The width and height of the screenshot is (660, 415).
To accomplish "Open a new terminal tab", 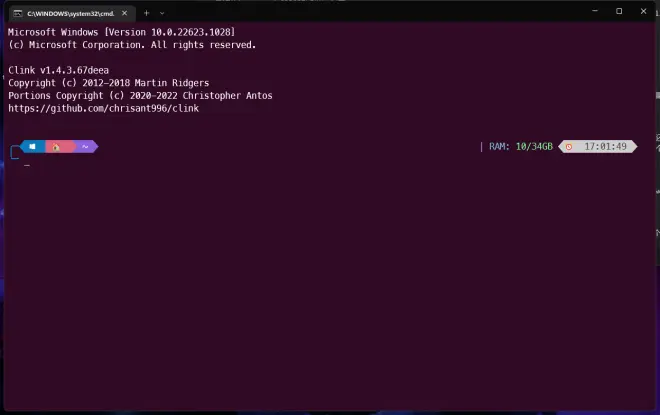I will point(146,13).
